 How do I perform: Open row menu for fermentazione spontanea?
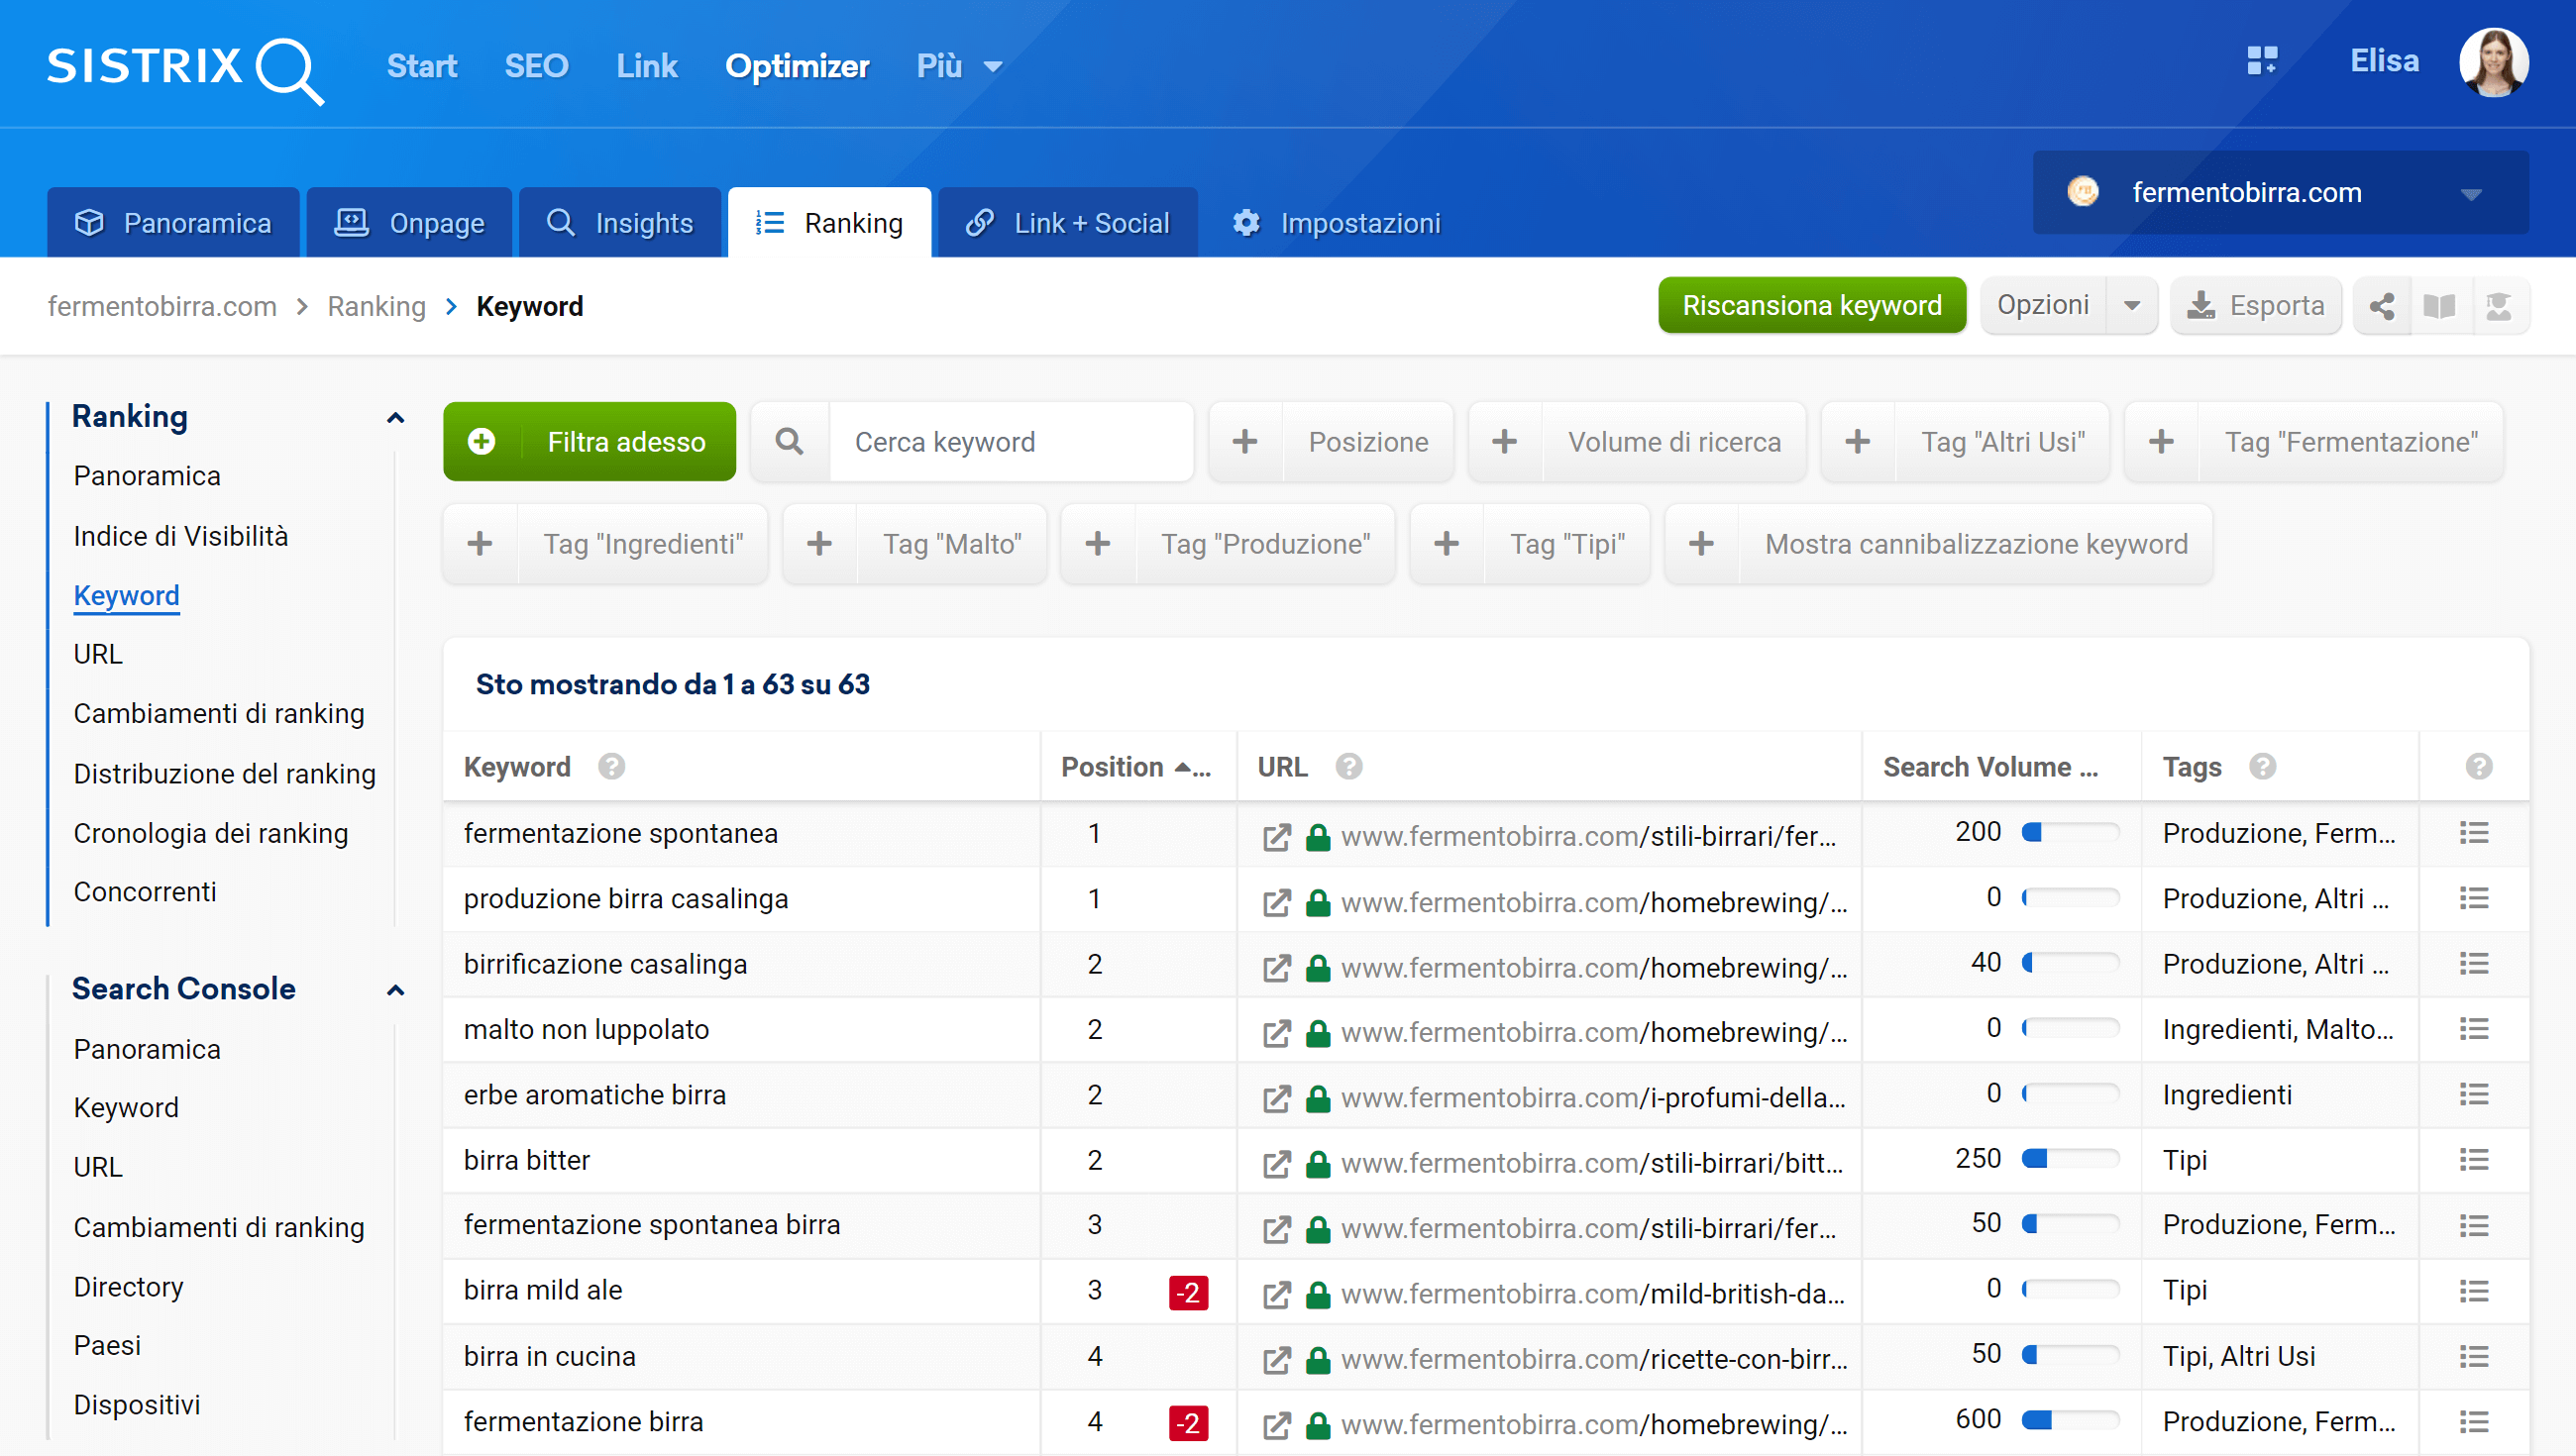[x=2474, y=833]
